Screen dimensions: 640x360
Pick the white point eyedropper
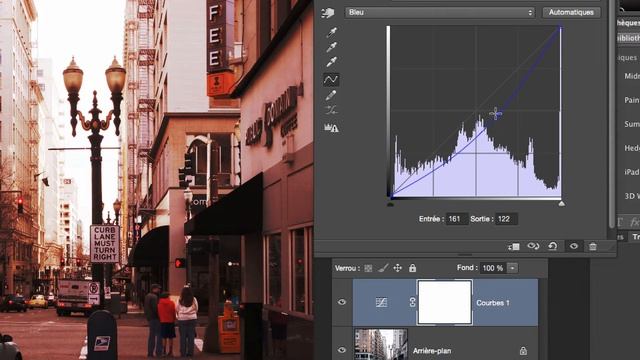click(331, 62)
